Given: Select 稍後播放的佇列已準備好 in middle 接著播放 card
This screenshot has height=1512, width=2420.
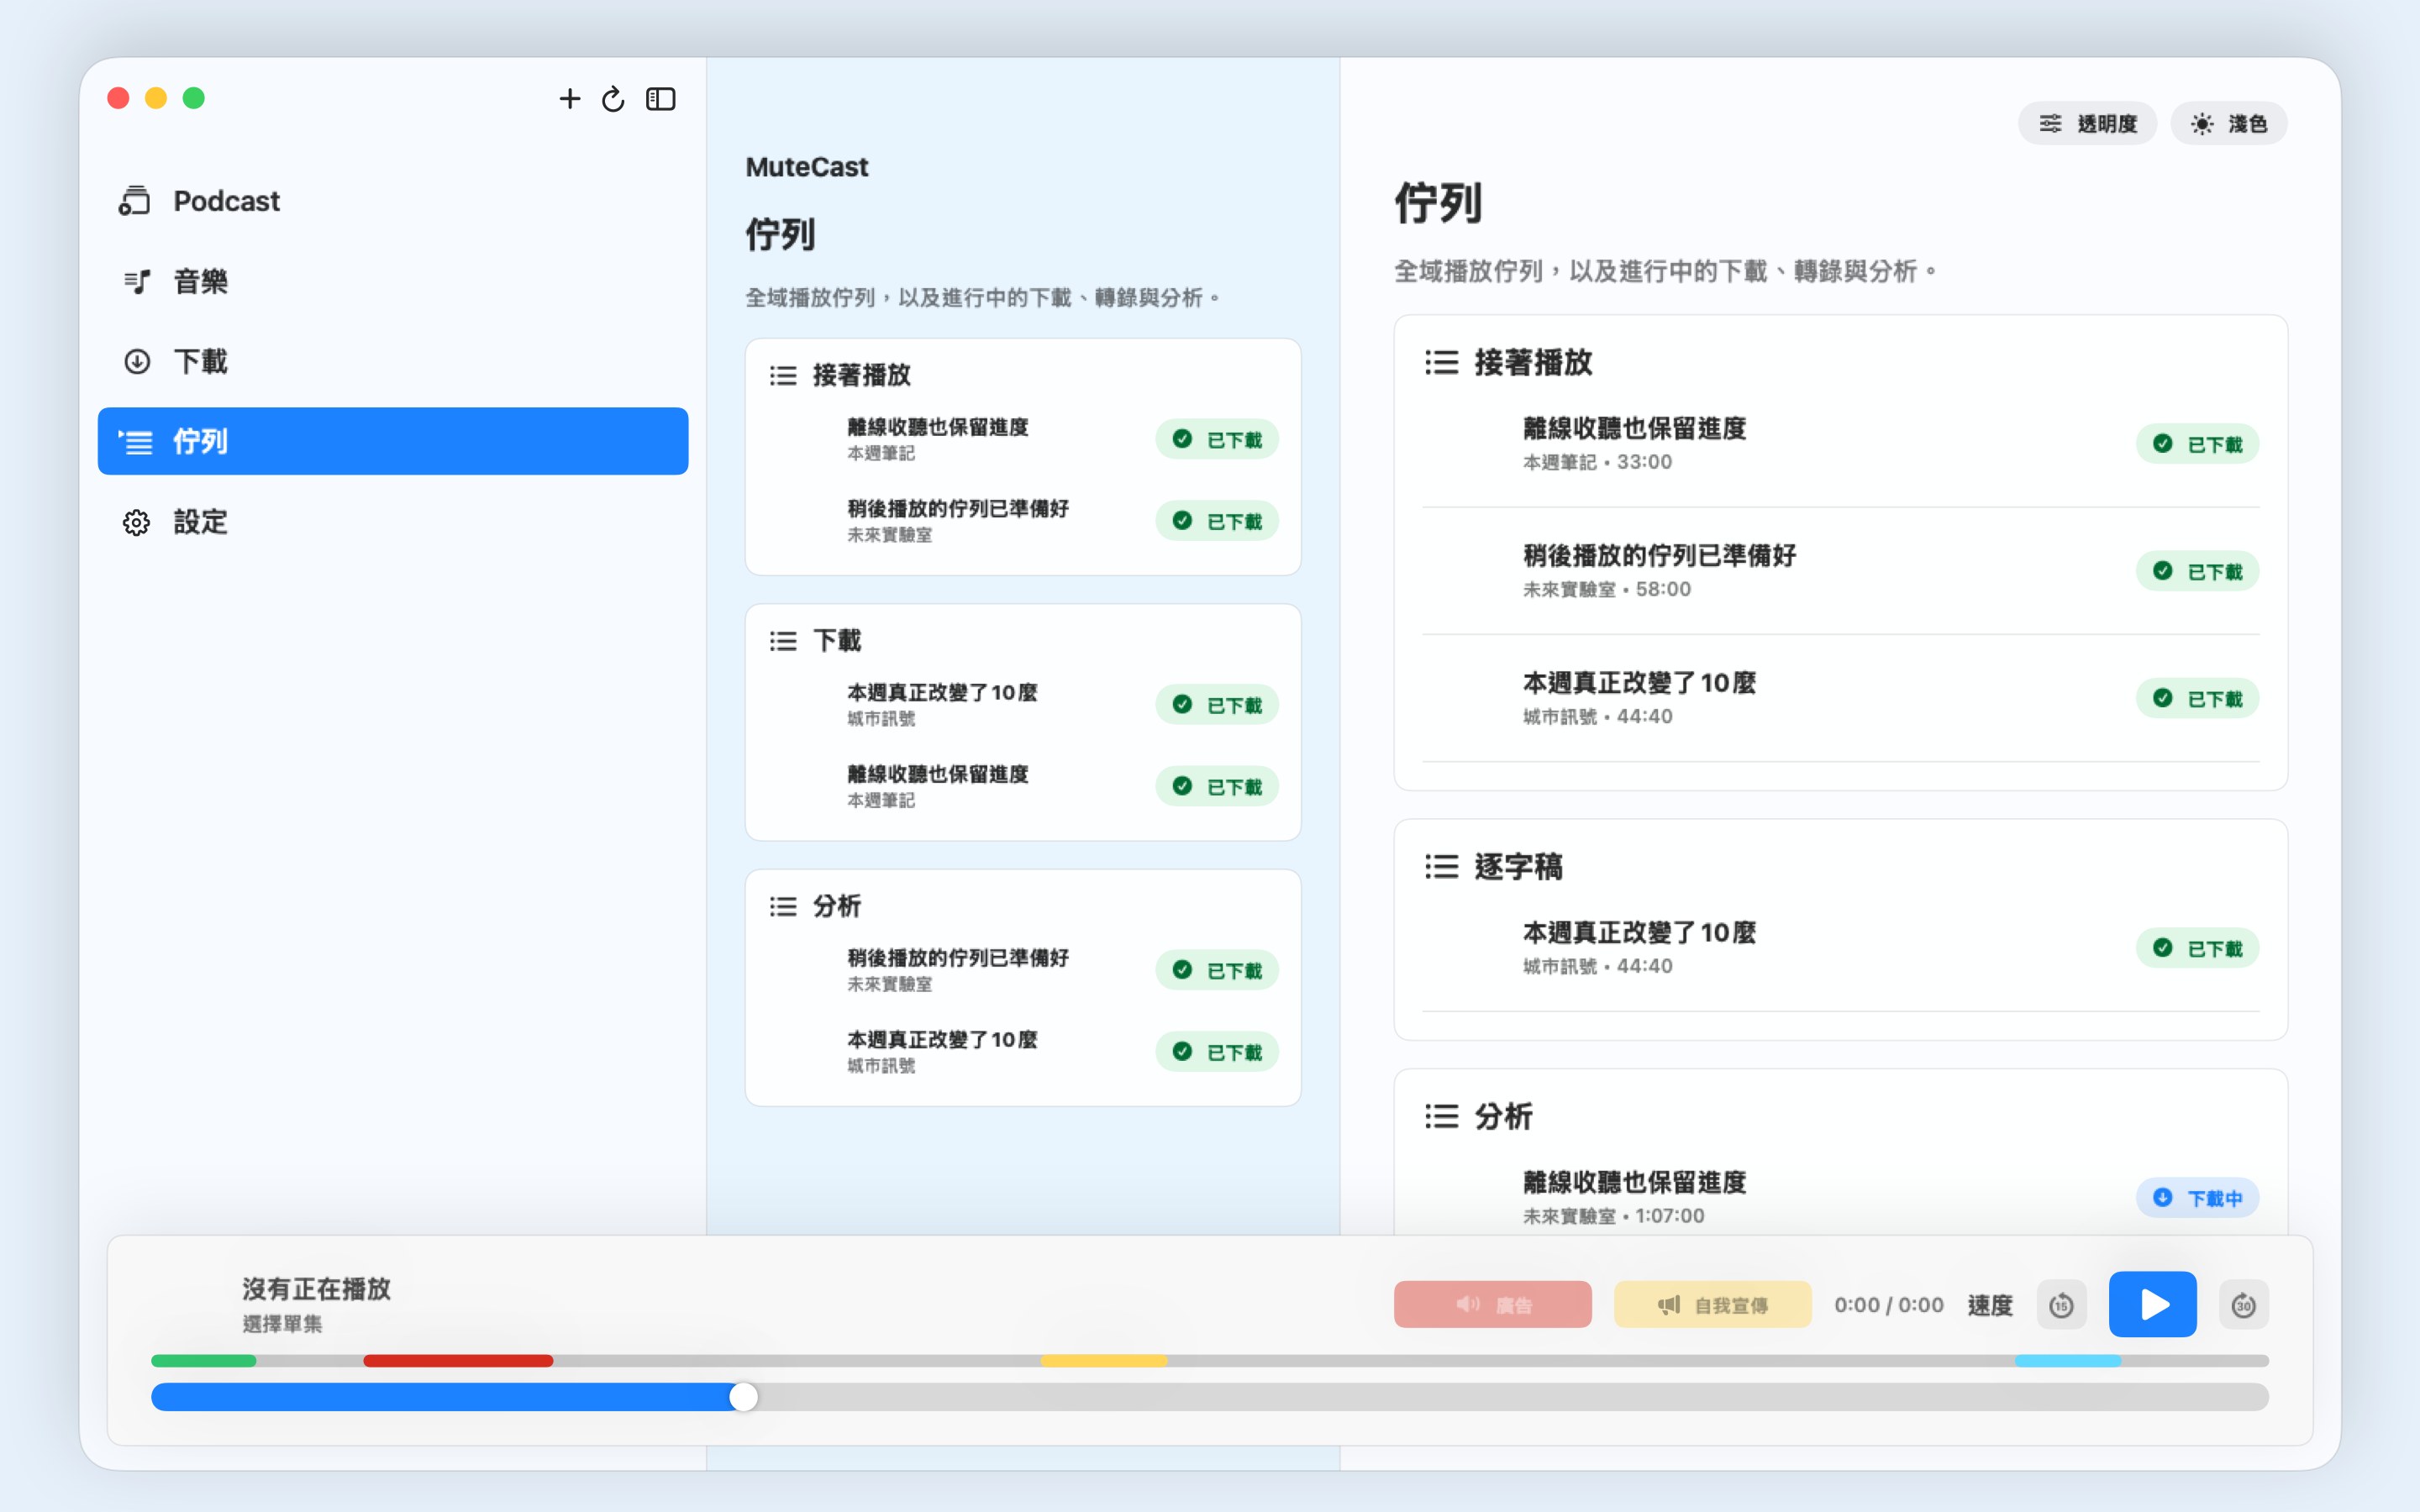Looking at the screenshot, I should pos(1022,521).
